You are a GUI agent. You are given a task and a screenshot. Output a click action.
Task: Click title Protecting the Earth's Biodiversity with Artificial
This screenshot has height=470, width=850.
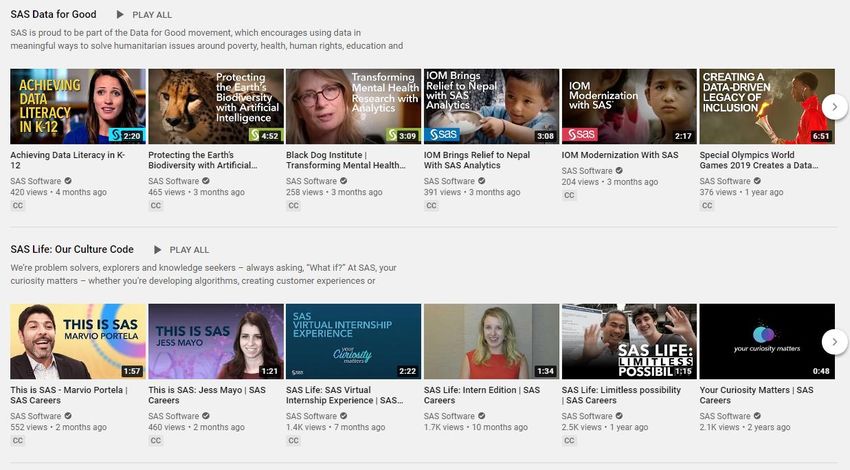point(203,160)
